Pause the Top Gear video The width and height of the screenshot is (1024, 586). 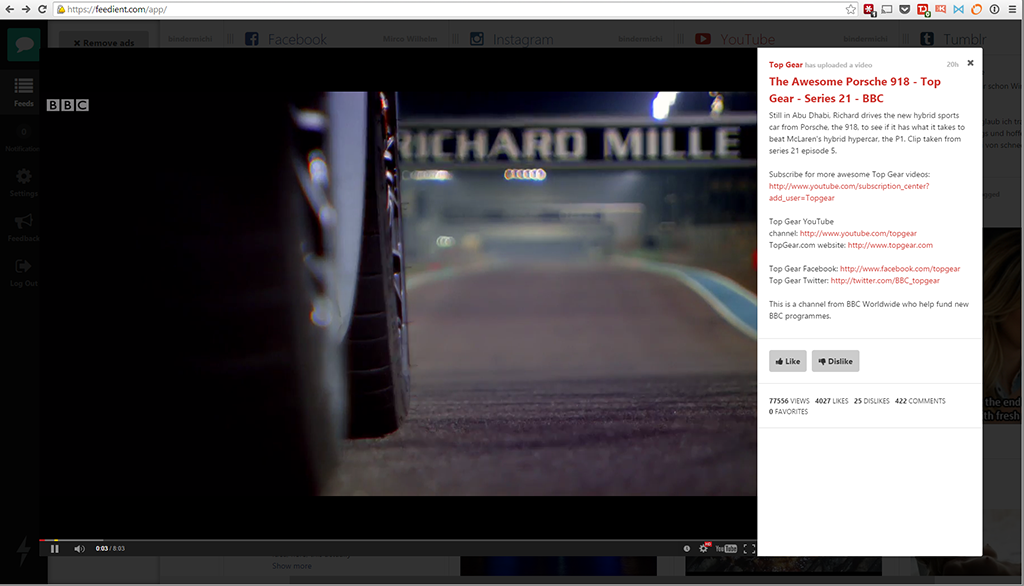[x=55, y=549]
